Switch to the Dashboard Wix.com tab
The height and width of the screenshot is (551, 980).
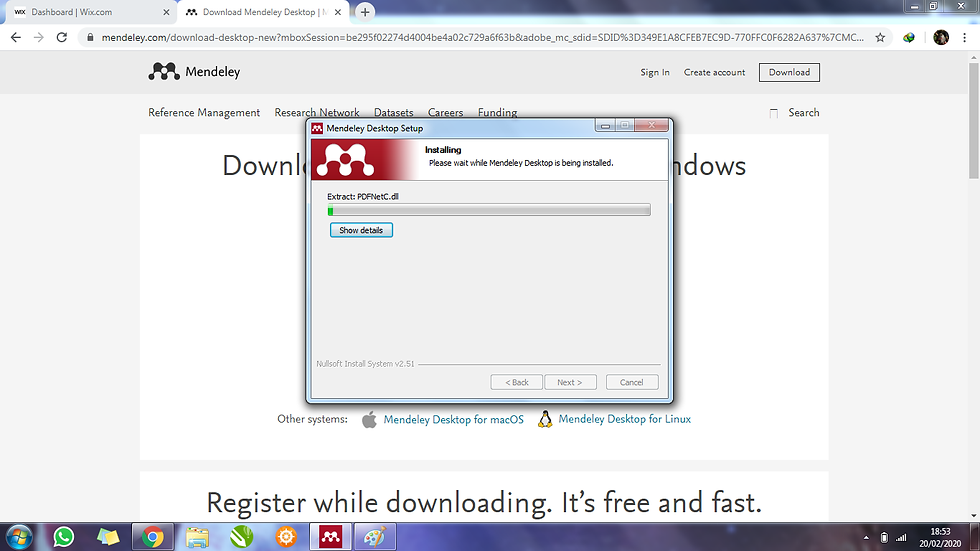(91, 12)
